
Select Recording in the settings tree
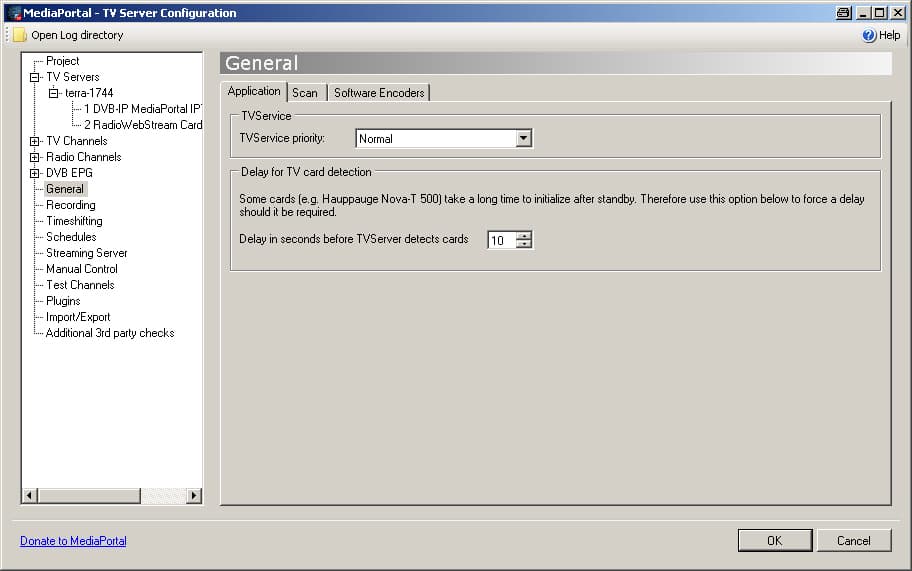click(x=71, y=205)
